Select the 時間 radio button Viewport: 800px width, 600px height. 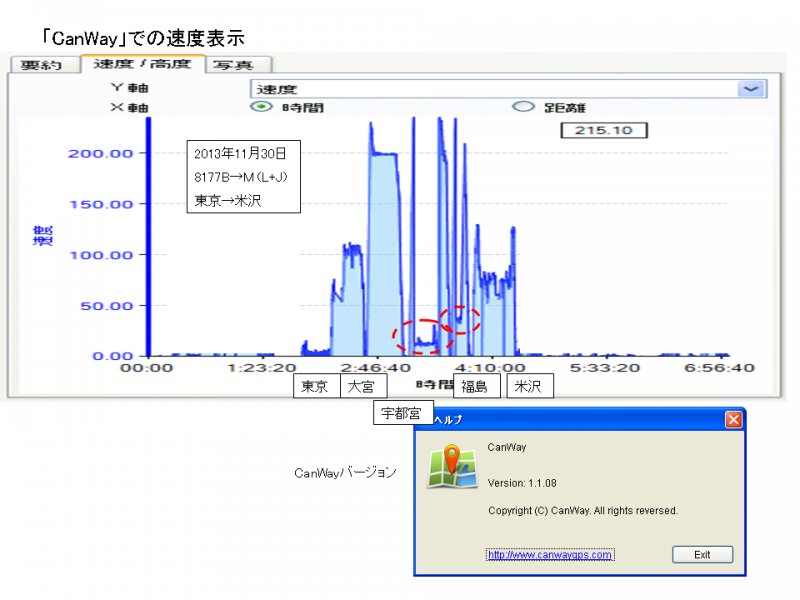click(x=264, y=107)
